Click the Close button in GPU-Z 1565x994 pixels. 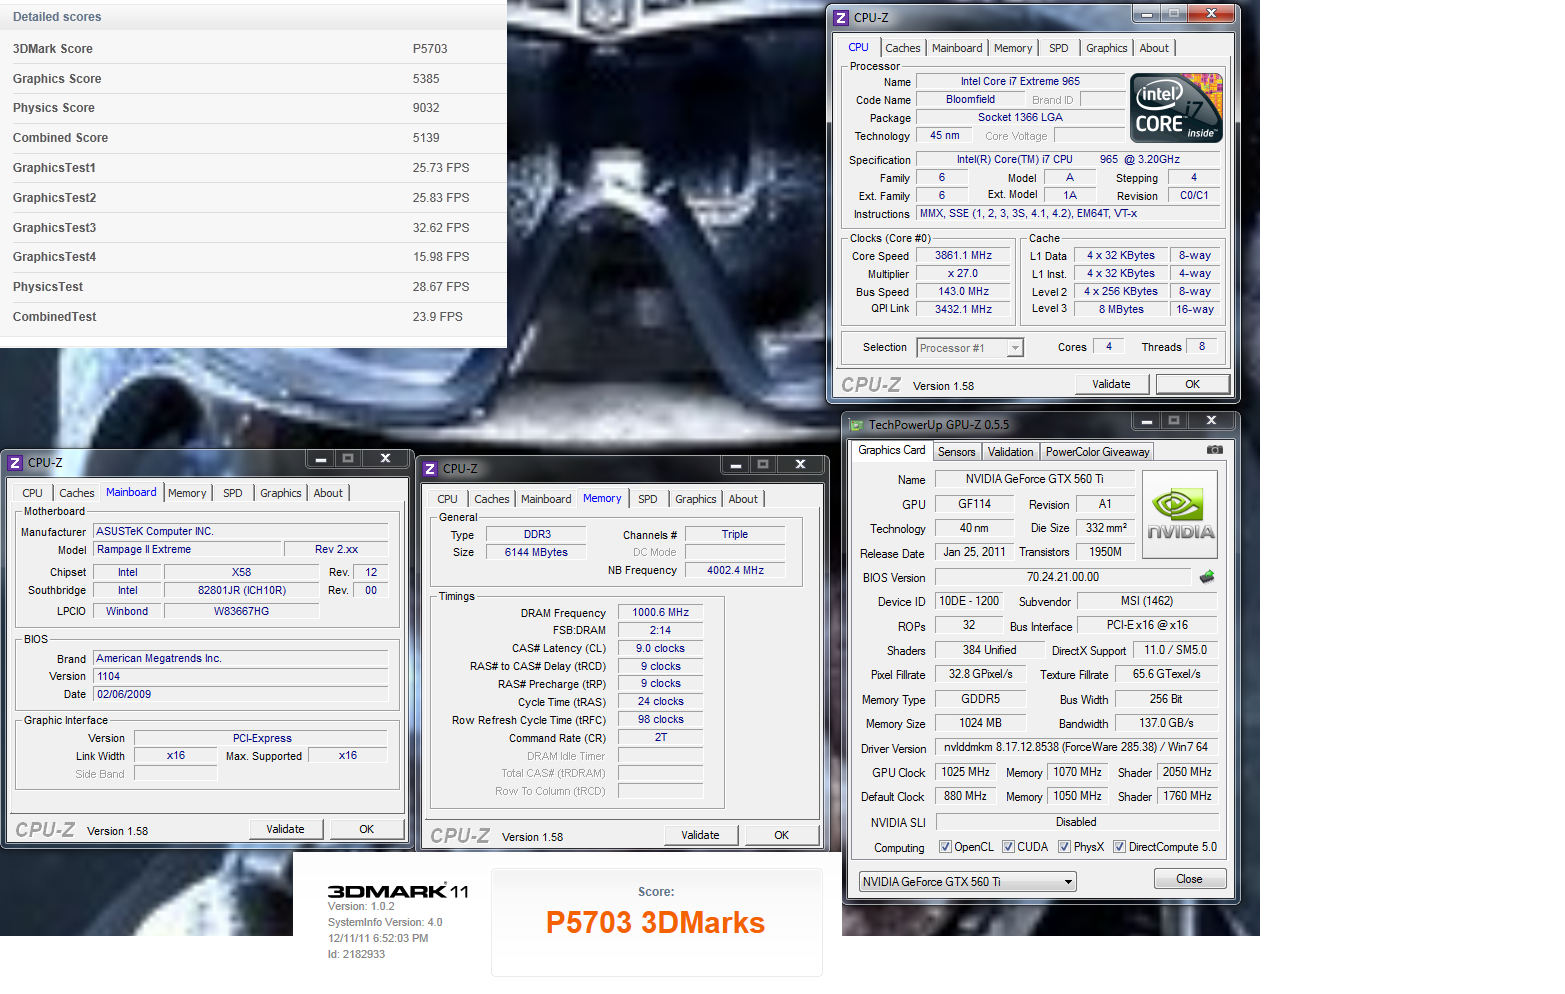pos(1189,879)
